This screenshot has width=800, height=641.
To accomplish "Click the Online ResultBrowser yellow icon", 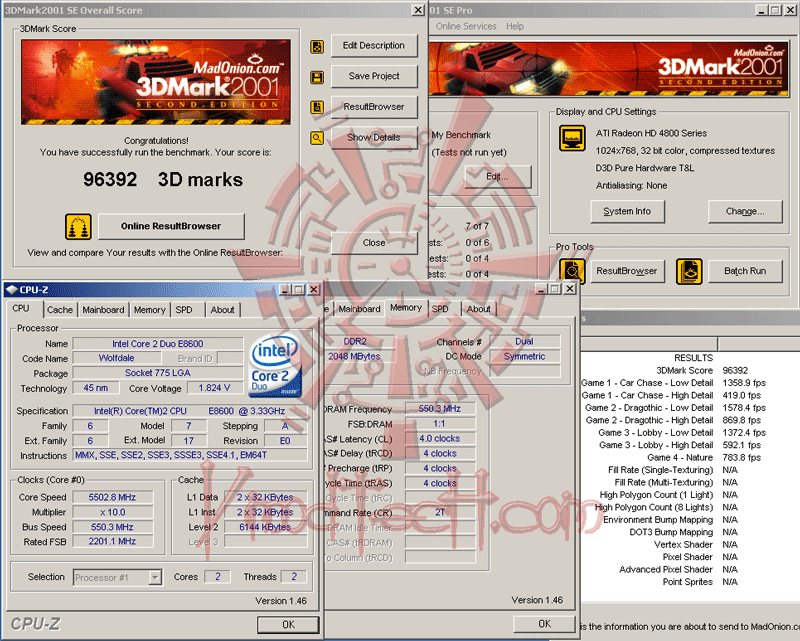I will pyautogui.click(x=78, y=227).
